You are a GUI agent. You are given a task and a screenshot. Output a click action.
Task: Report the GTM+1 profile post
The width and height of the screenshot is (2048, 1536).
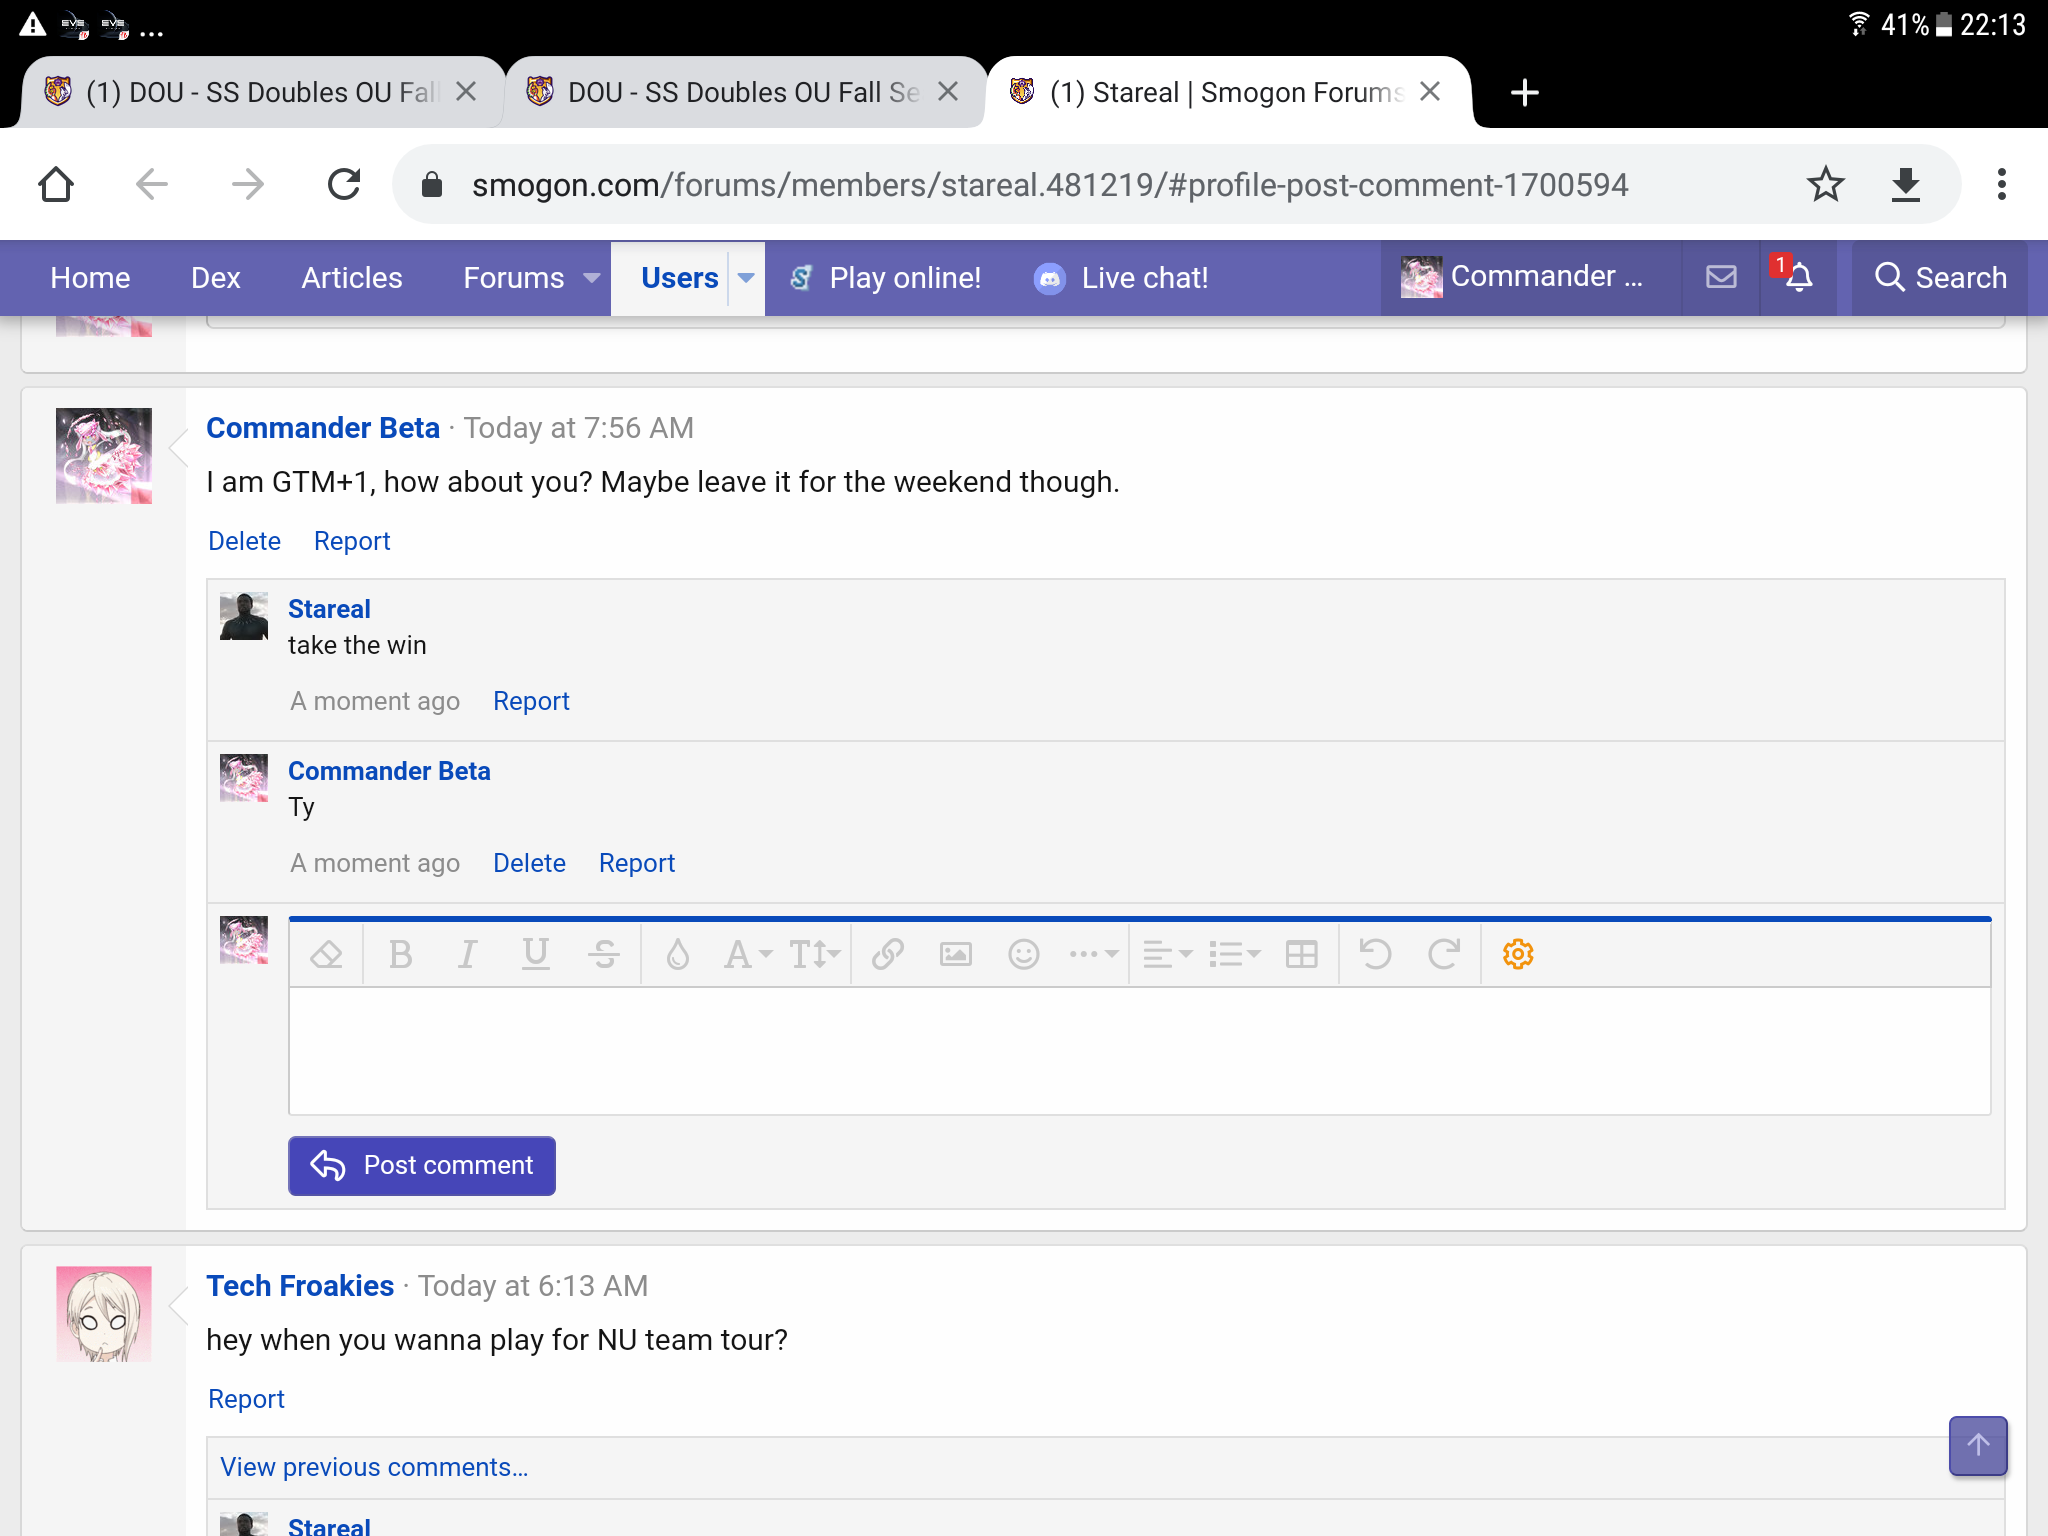(352, 541)
